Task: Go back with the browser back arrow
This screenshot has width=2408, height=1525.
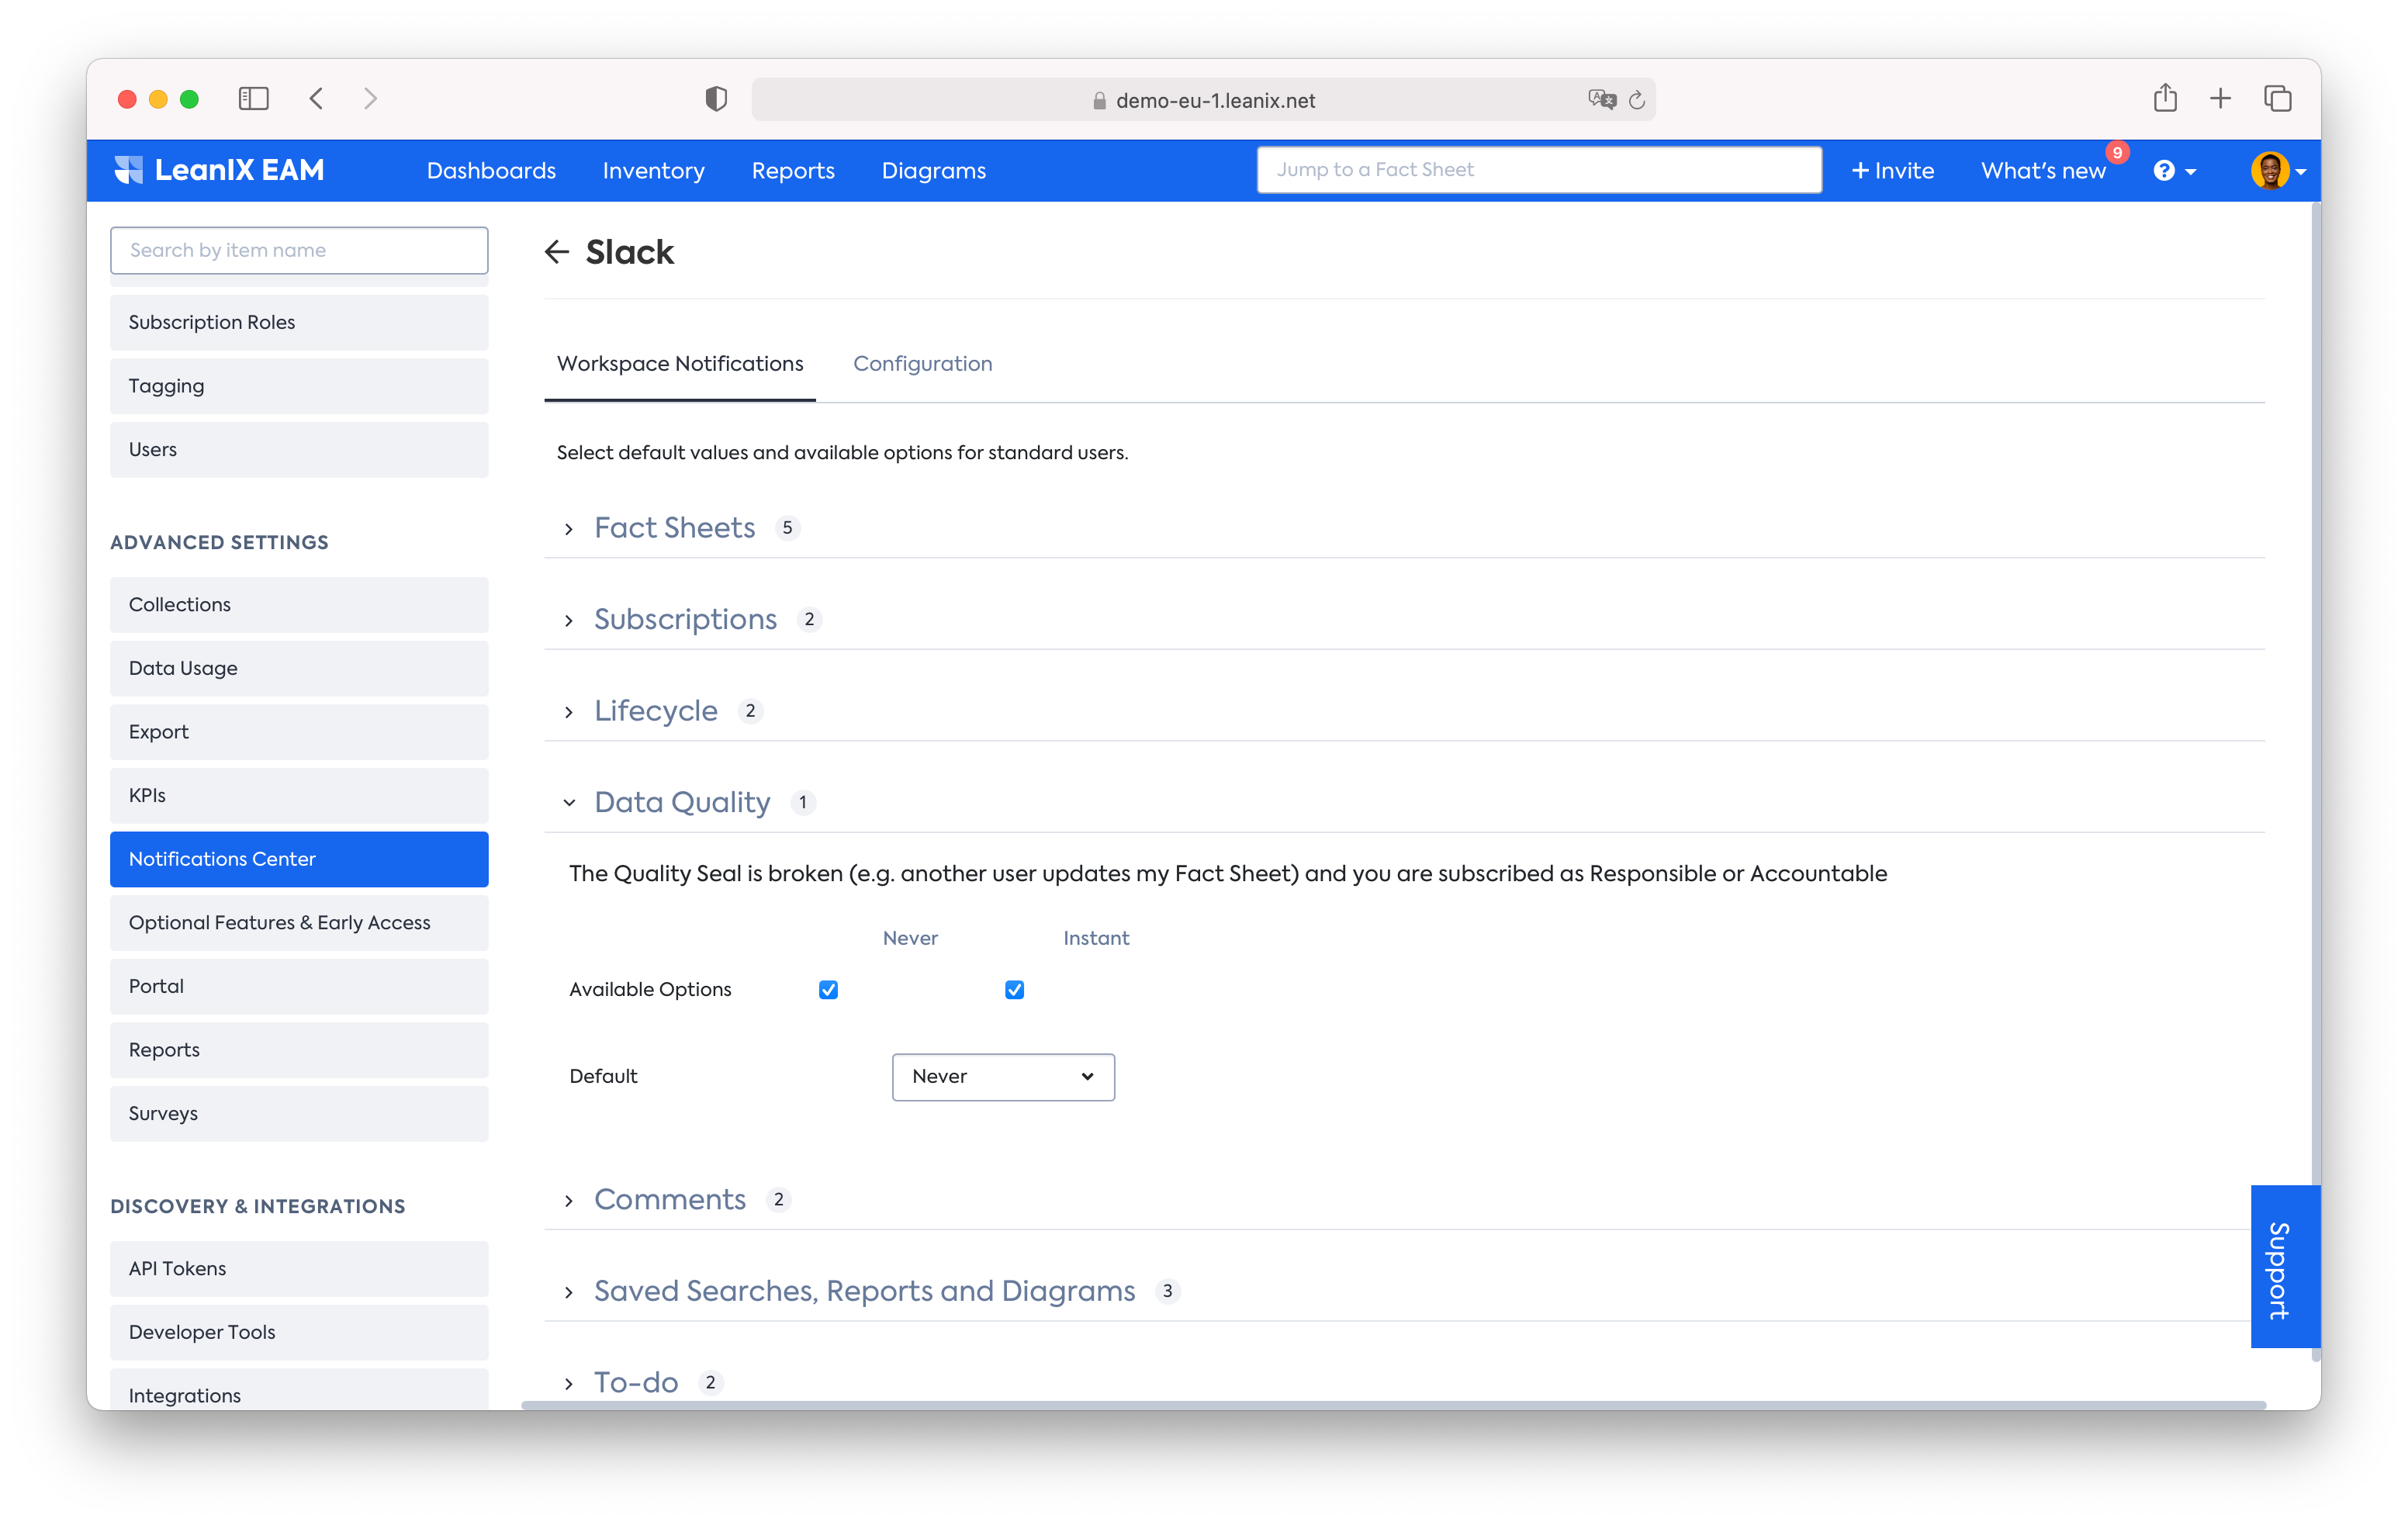Action: click(316, 99)
